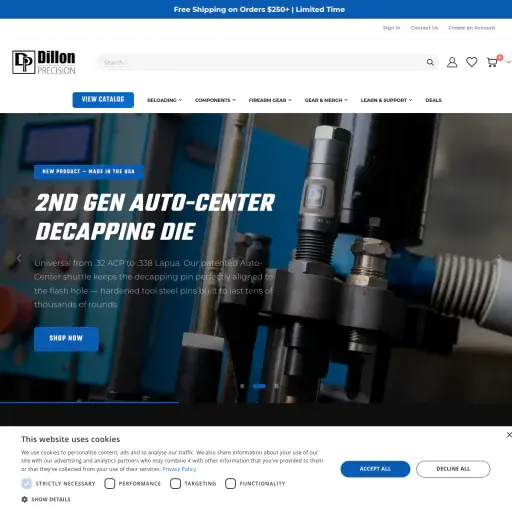Click the Dillon Precision logo
Screen dimensions: 512x512
[44, 62]
